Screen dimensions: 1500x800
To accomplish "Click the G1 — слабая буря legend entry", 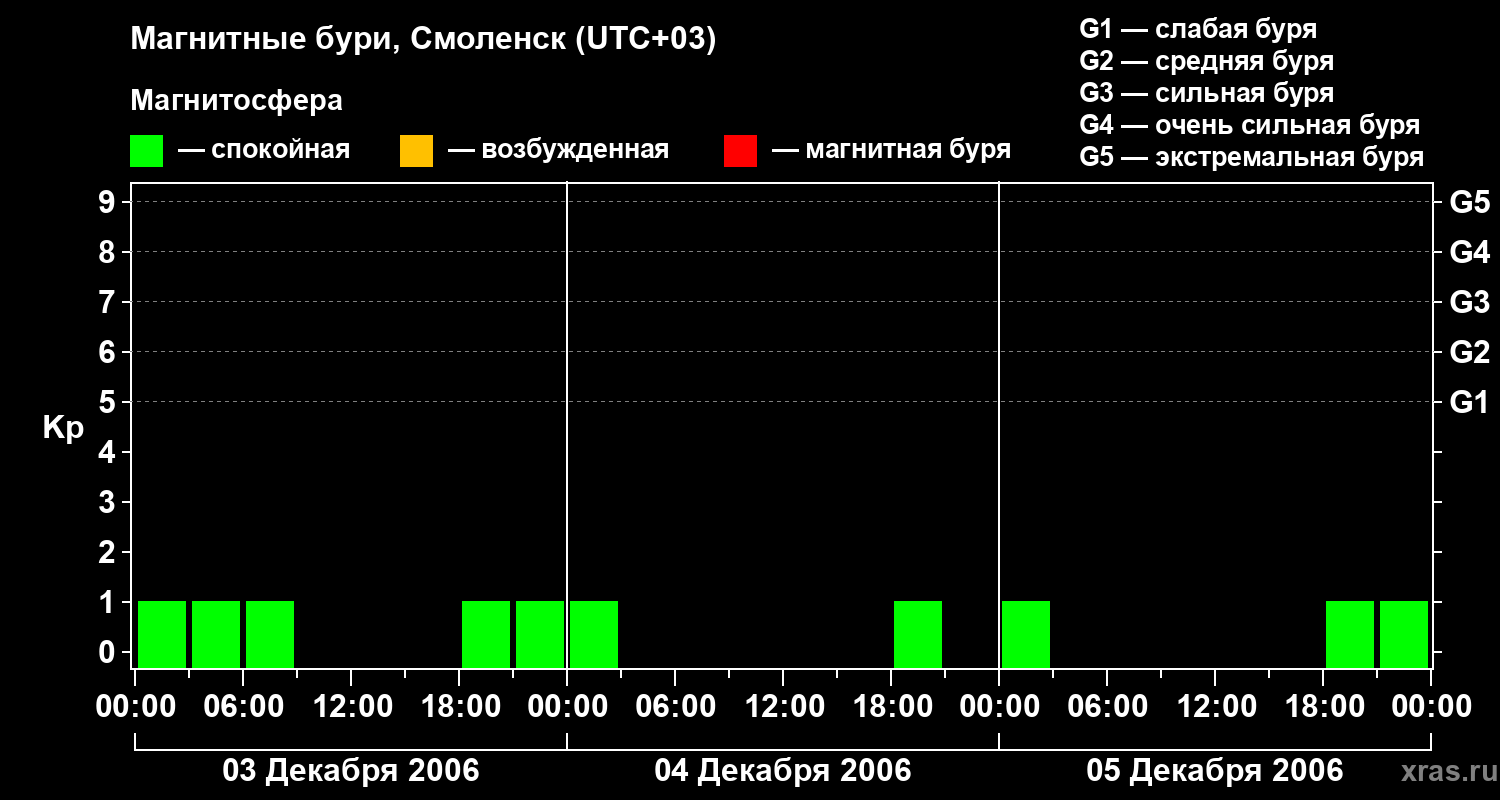I will coord(1198,29).
